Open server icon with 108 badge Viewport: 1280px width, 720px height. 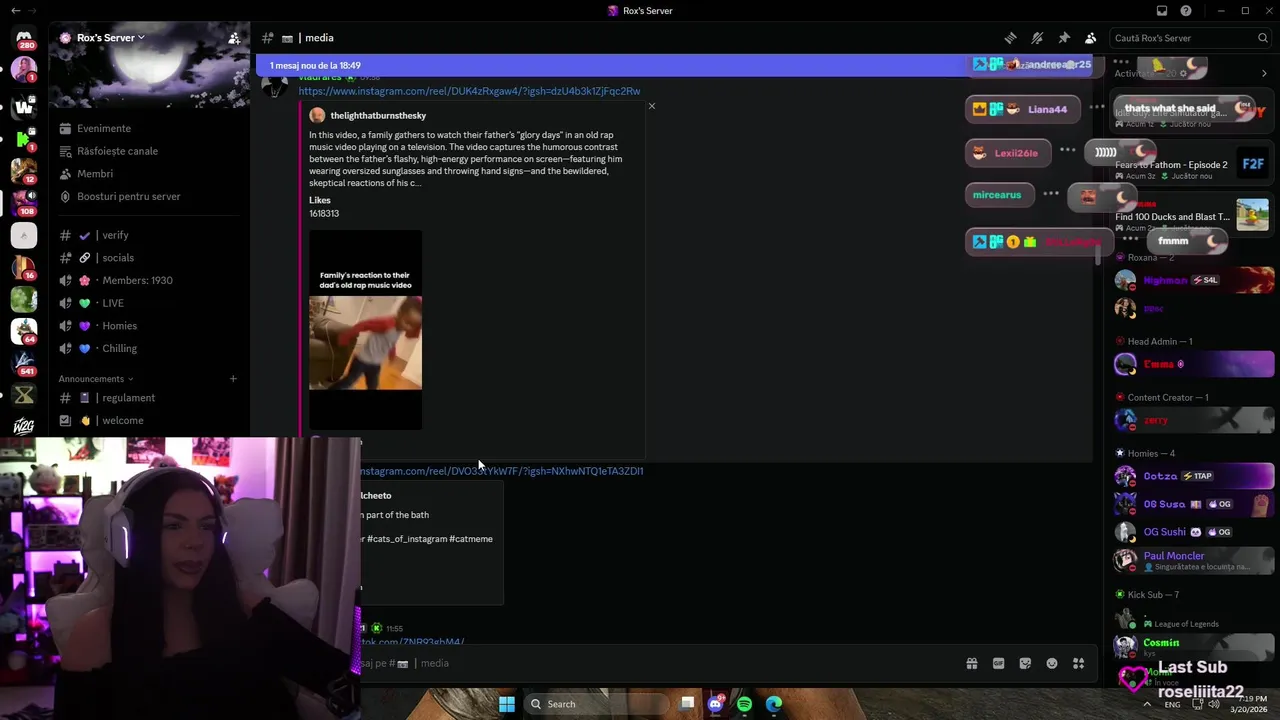tap(24, 203)
